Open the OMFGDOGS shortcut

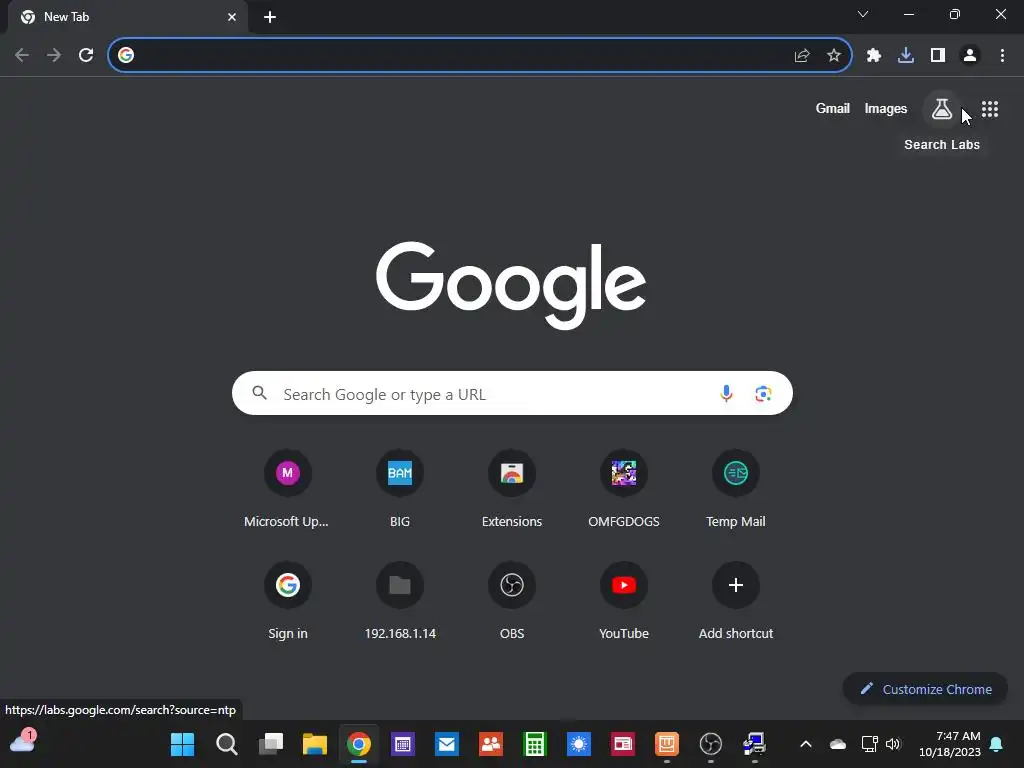click(x=624, y=488)
